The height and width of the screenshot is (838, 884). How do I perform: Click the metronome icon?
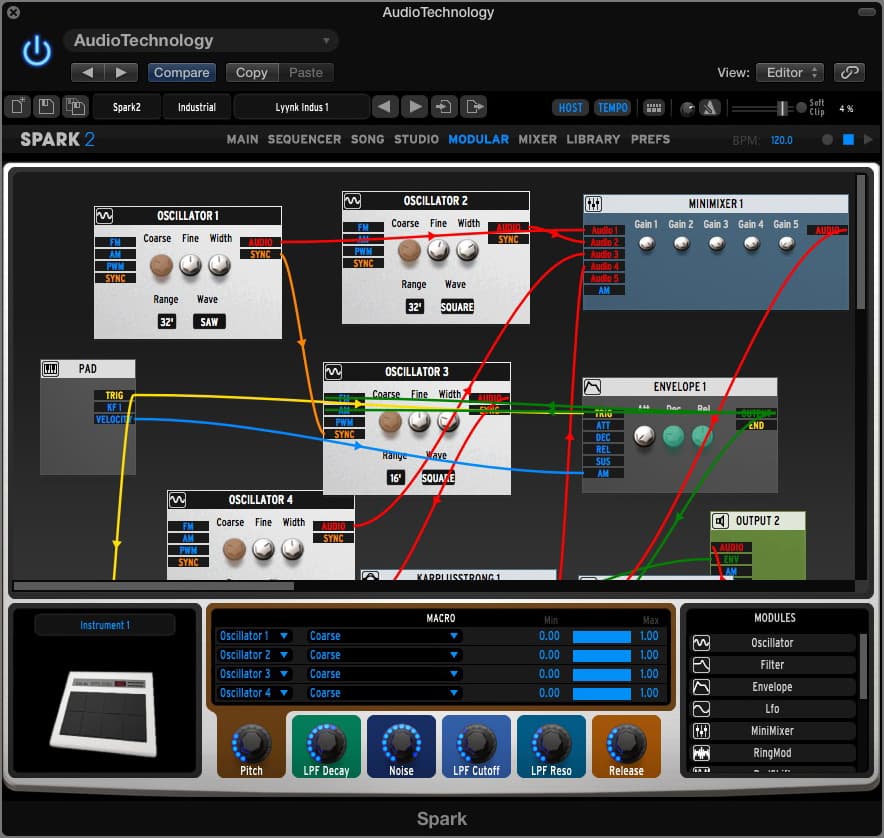click(x=710, y=107)
